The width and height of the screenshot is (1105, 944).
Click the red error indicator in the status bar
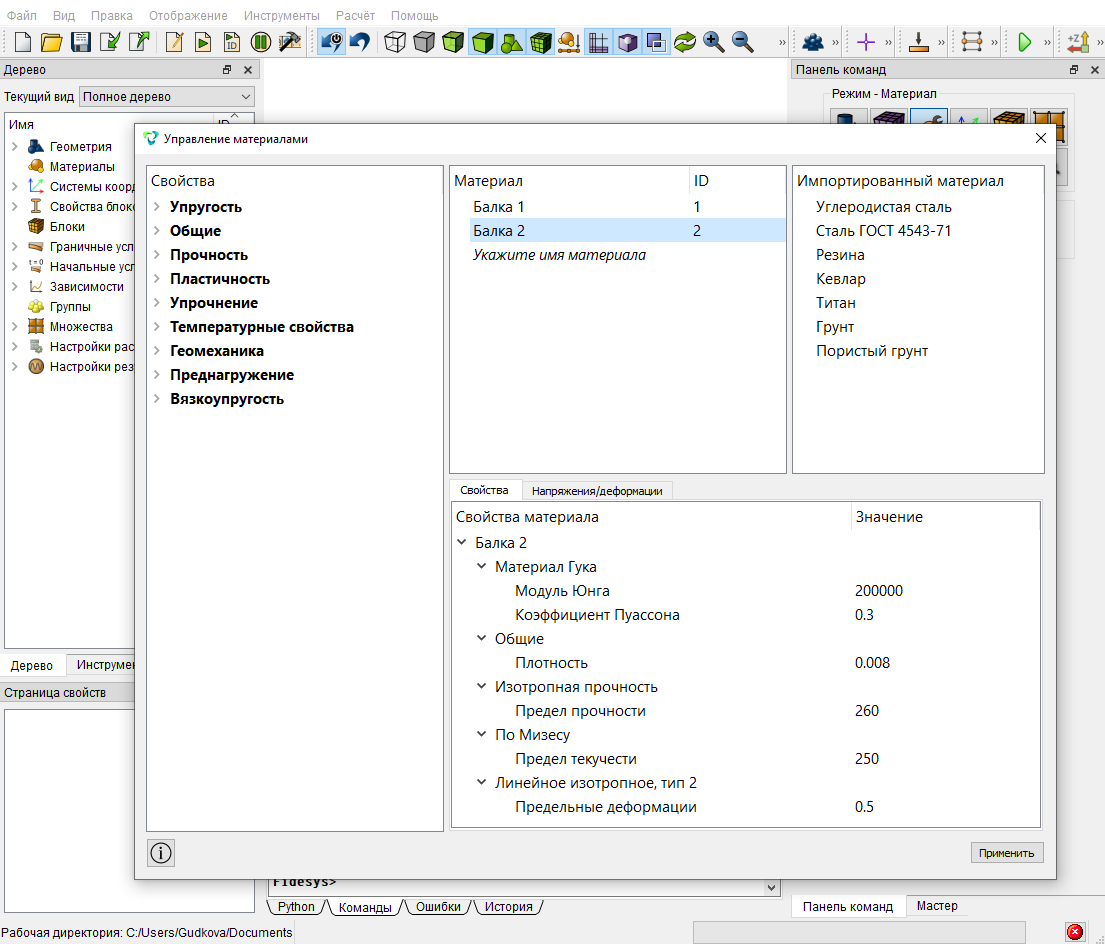1075,932
